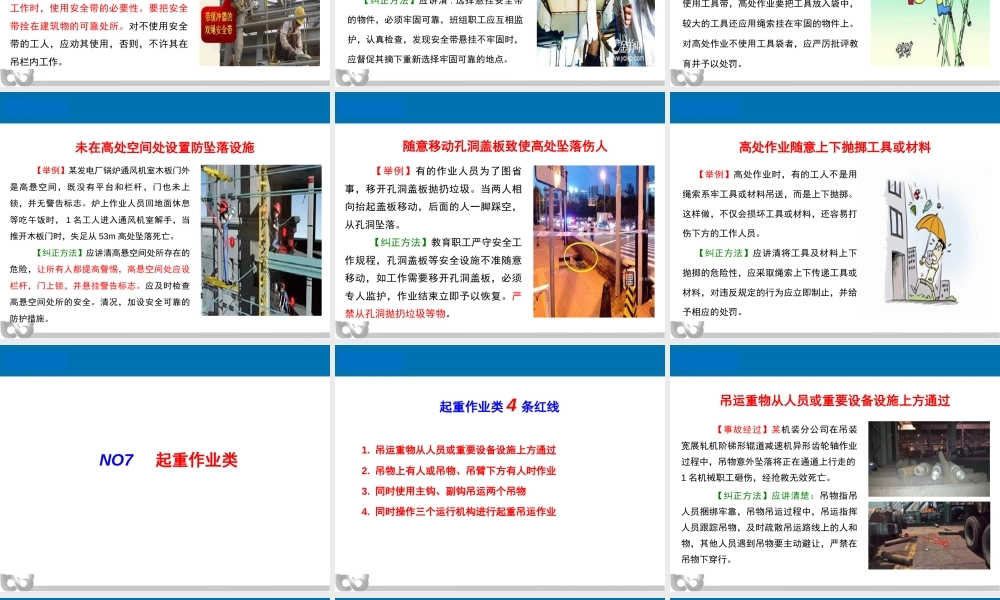Select 【举例】 label in tool-throwing slide
The width and height of the screenshot is (1000, 600).
714,174
